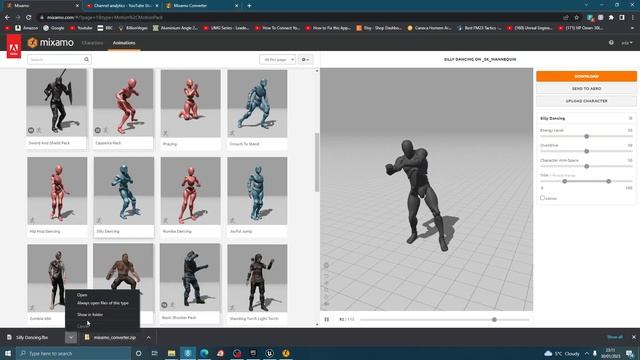Screen dimensions: 640x360
Task: Open the browser extensions puzzle icon
Action: [611, 18]
